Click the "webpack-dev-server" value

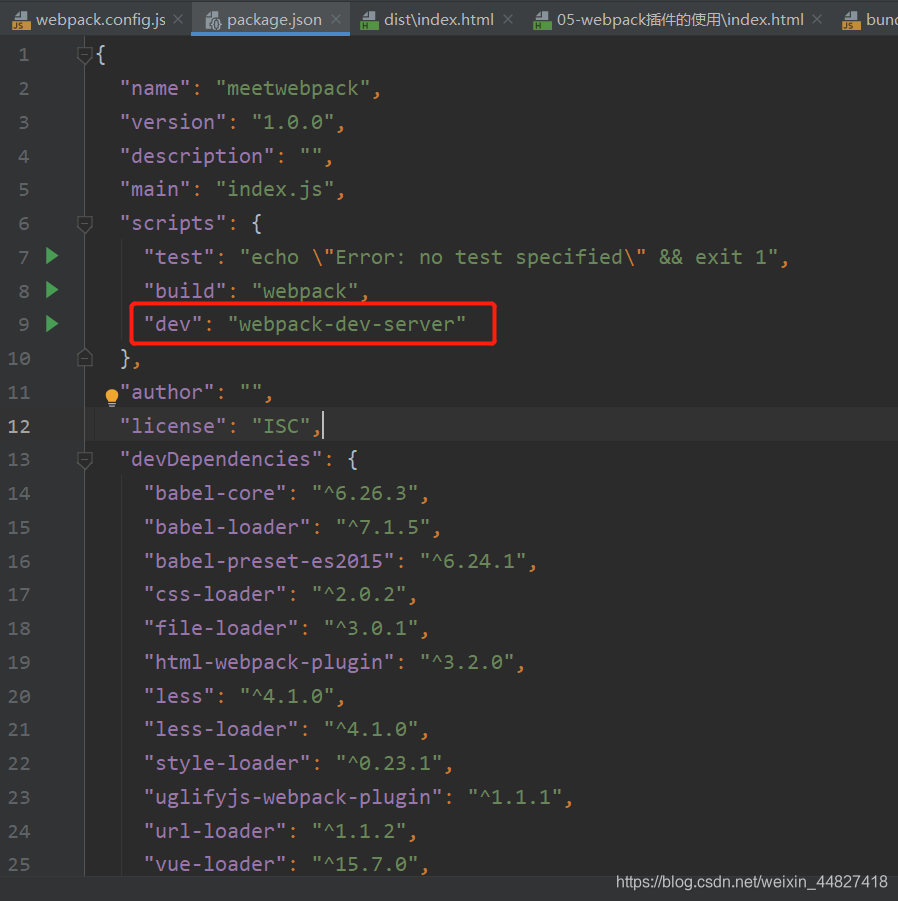point(347,325)
